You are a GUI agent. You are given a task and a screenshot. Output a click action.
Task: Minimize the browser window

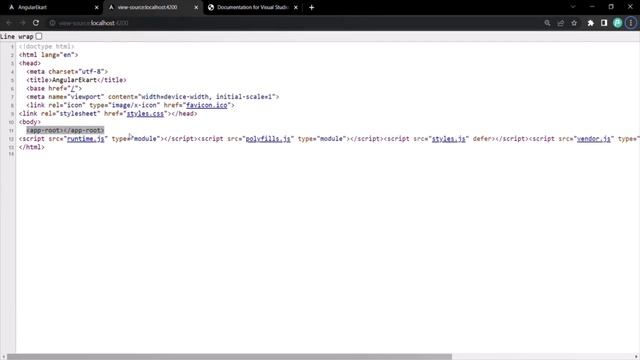[x=592, y=7]
